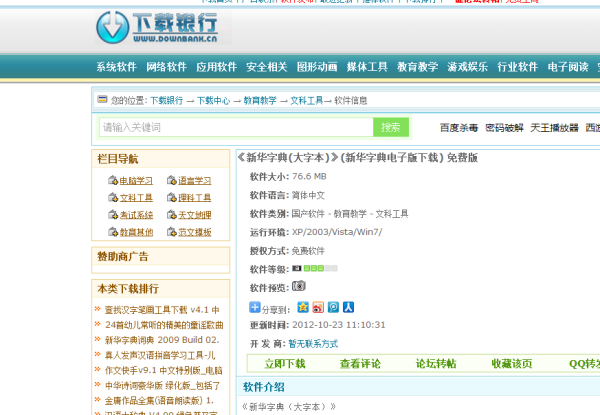The image size is (600, 415).
Task: Open 网络软件 menu
Action: coord(166,67)
